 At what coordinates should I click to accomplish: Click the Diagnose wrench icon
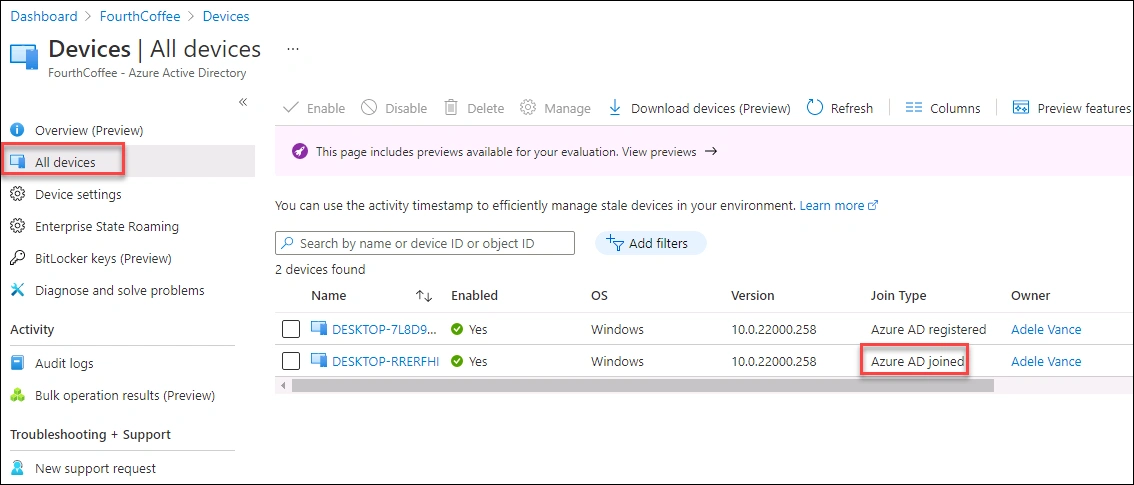18,291
